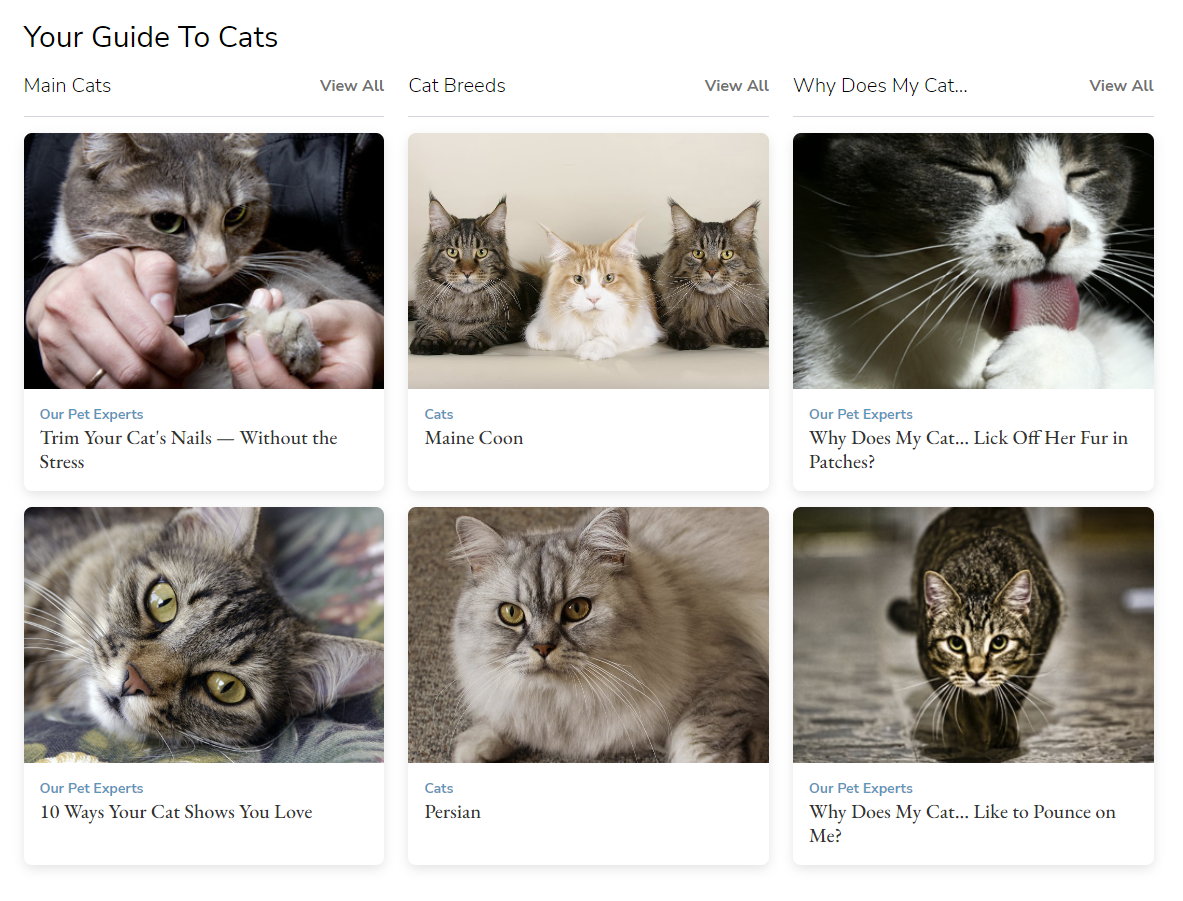Click the Cats label above Maine Coon
Screen dimensions: 1183x901
coord(439,414)
